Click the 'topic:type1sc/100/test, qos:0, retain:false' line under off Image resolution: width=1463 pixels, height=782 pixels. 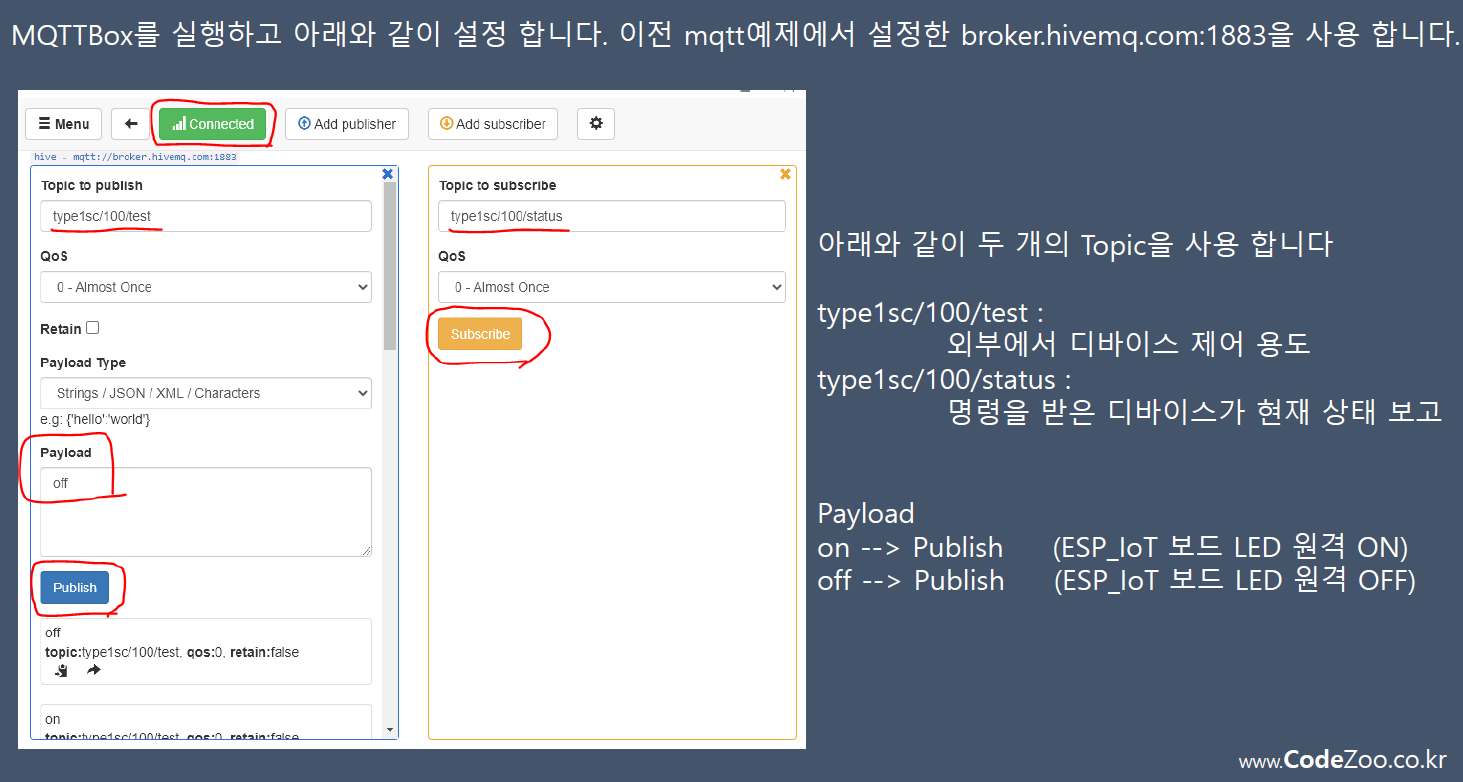172,652
